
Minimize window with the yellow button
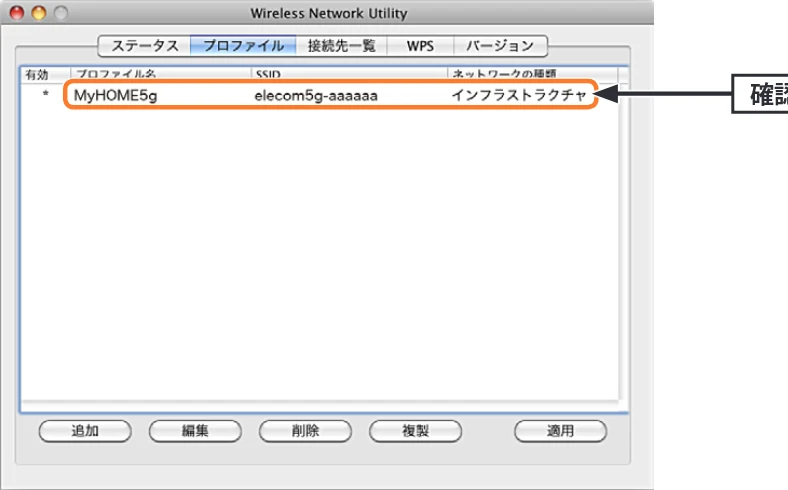point(39,13)
